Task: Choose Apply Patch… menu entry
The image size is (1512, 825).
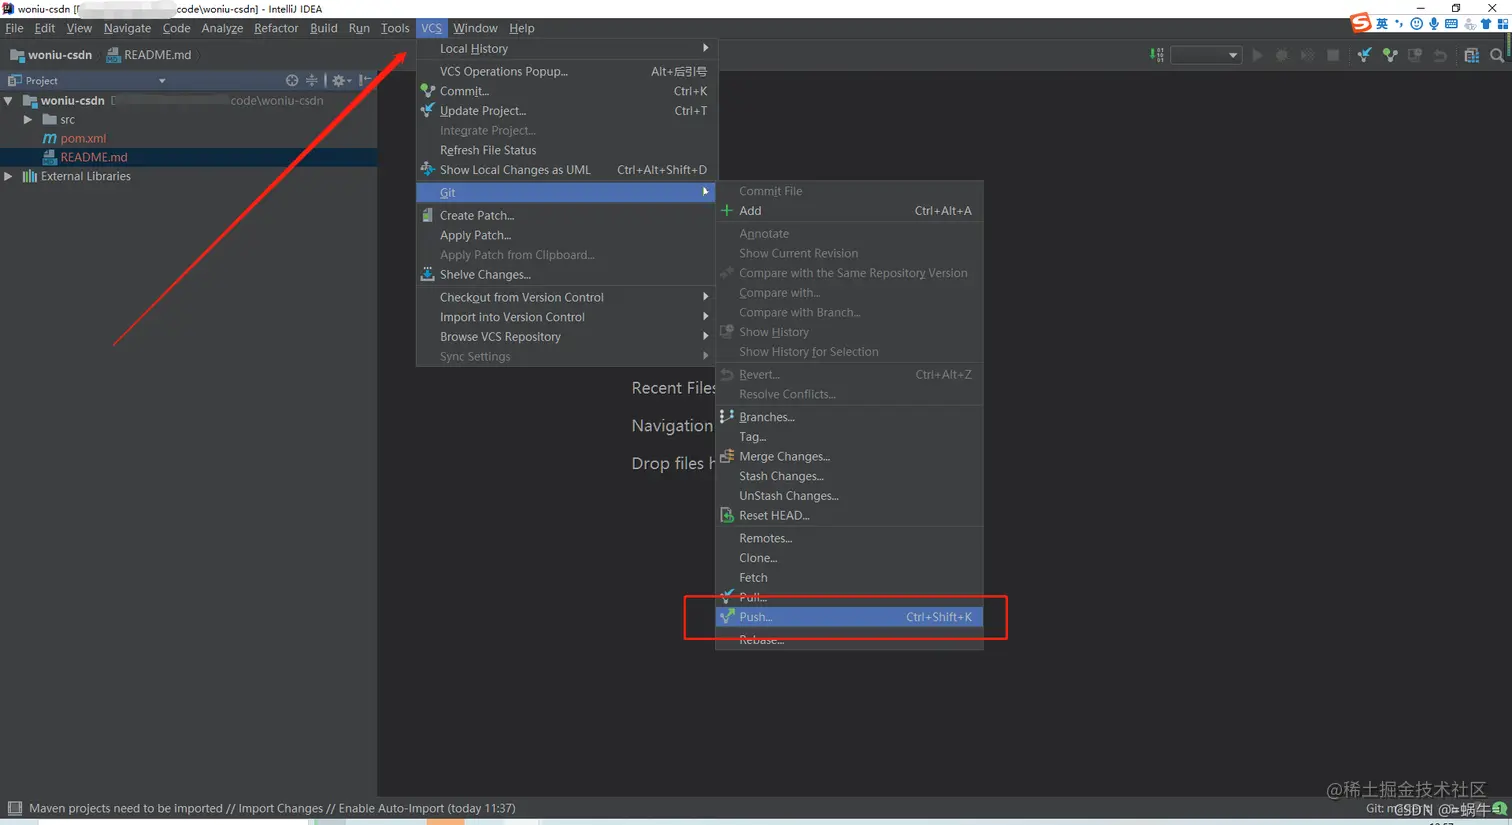Action: click(x=565, y=235)
